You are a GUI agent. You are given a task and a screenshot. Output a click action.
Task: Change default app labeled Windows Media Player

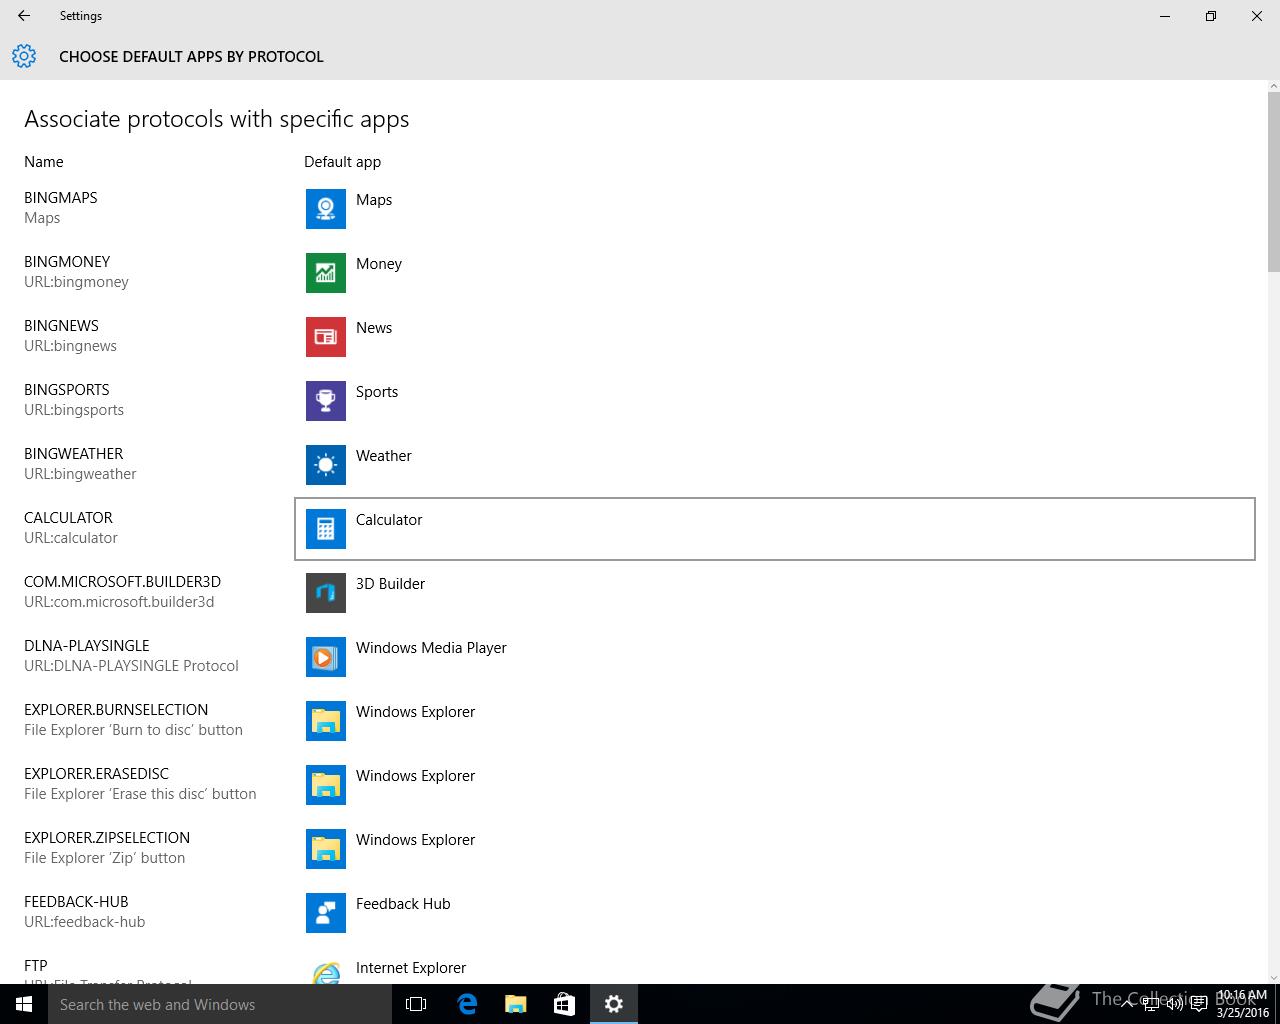click(775, 657)
